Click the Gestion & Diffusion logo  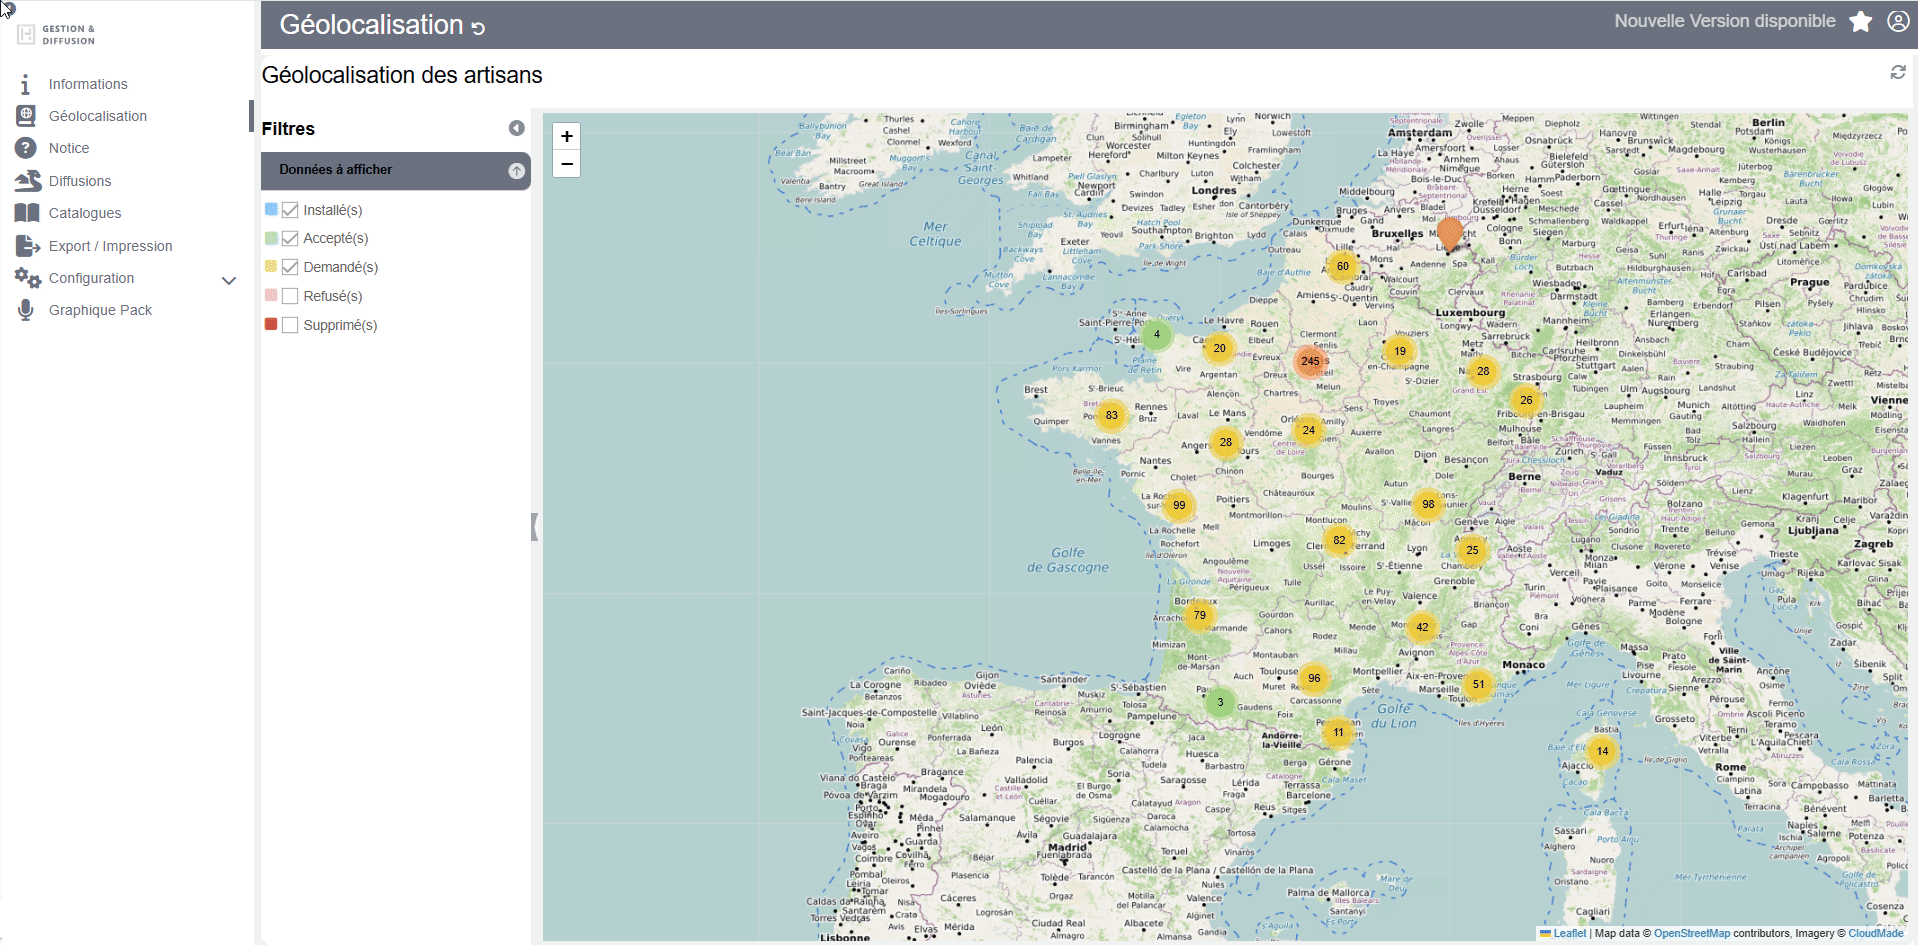coord(57,35)
